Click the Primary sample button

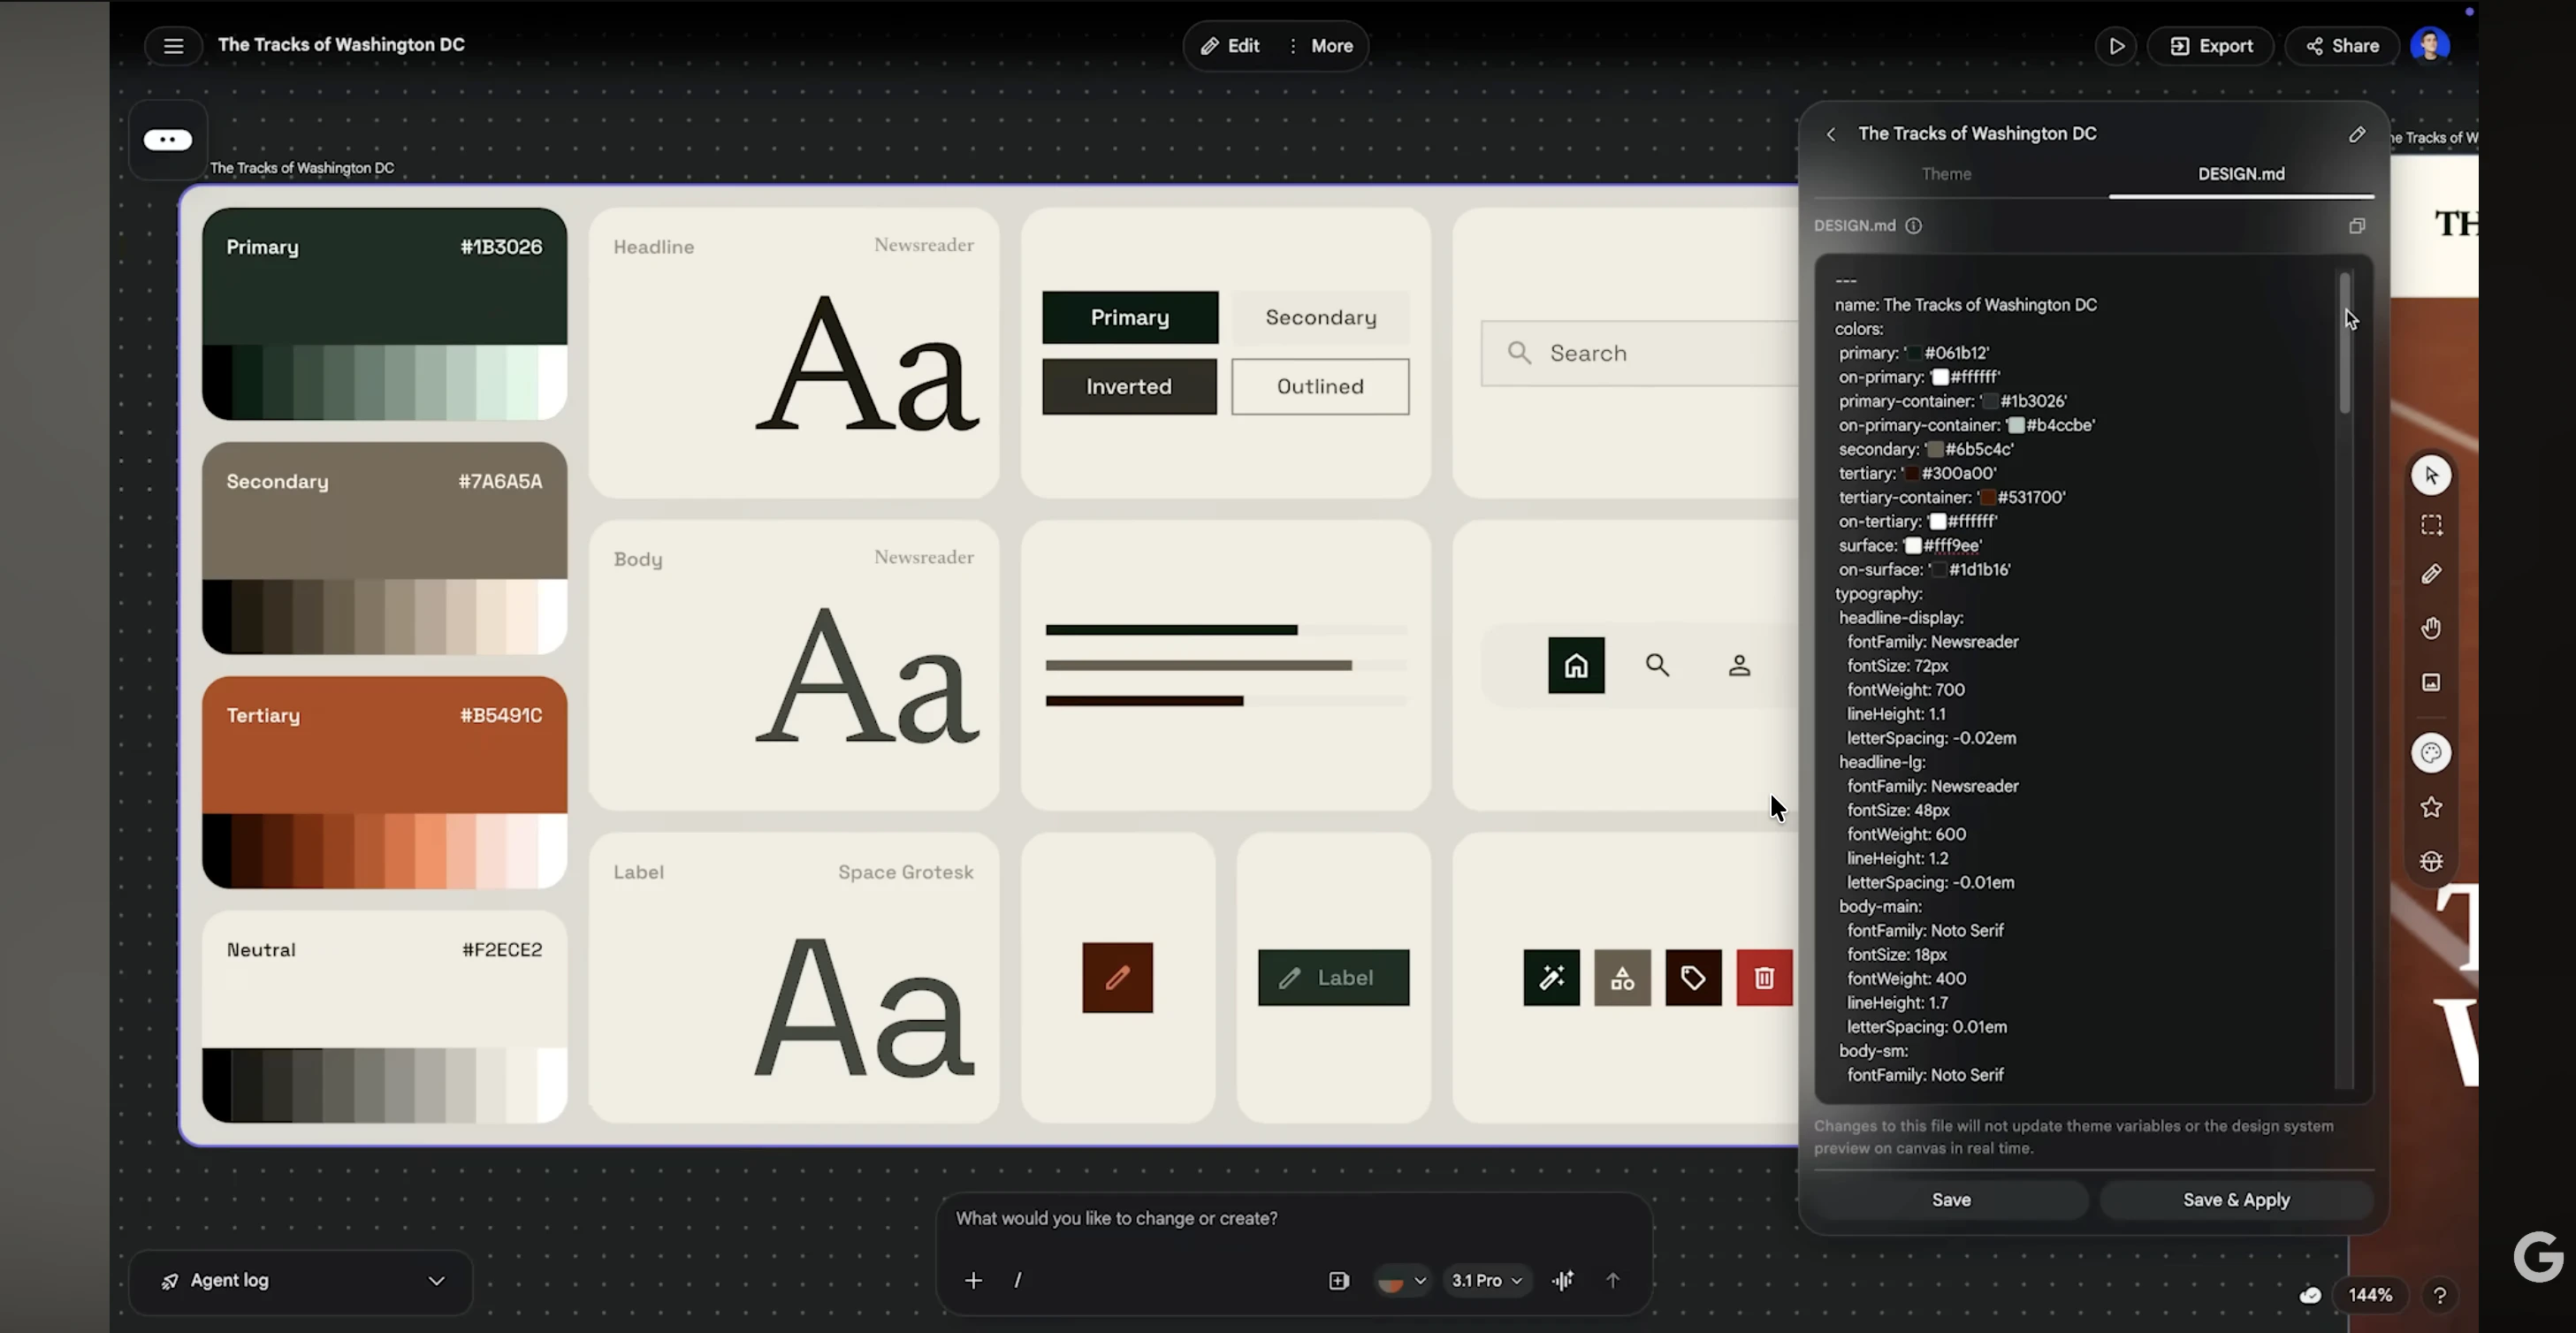point(1130,318)
